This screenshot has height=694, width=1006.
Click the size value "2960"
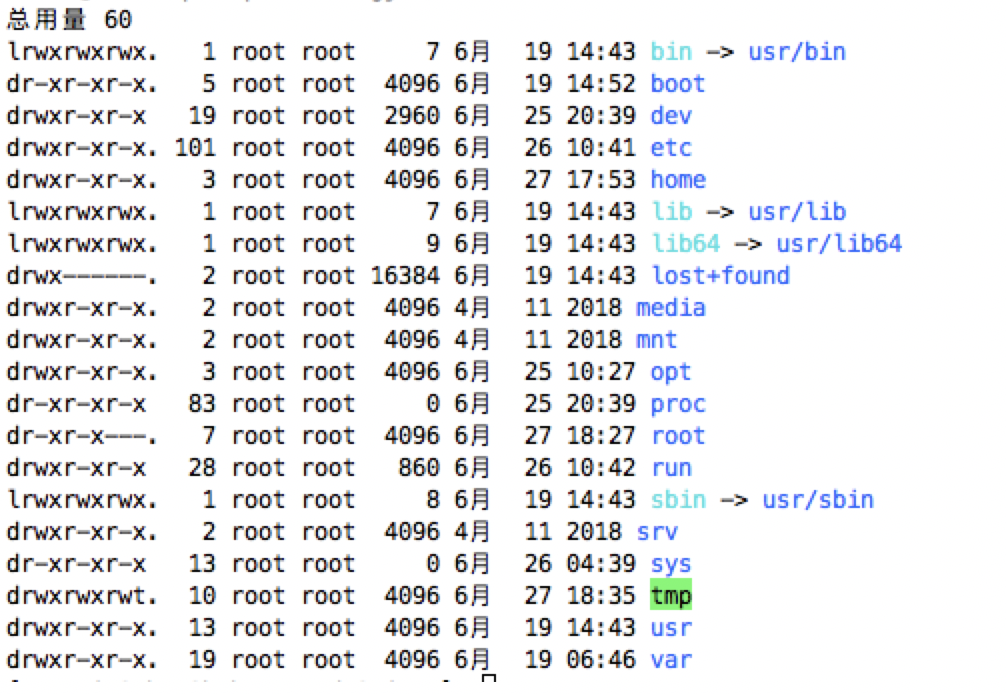tap(413, 115)
